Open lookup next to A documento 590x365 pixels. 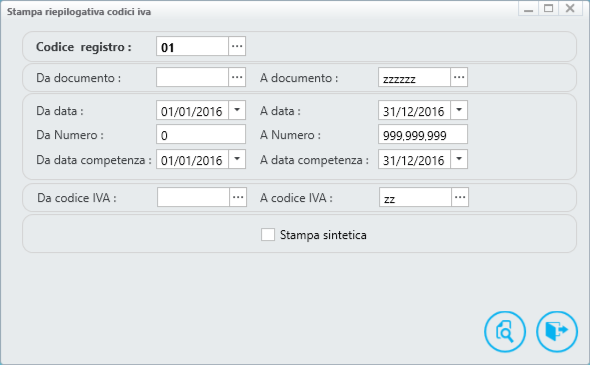pyautogui.click(x=459, y=77)
